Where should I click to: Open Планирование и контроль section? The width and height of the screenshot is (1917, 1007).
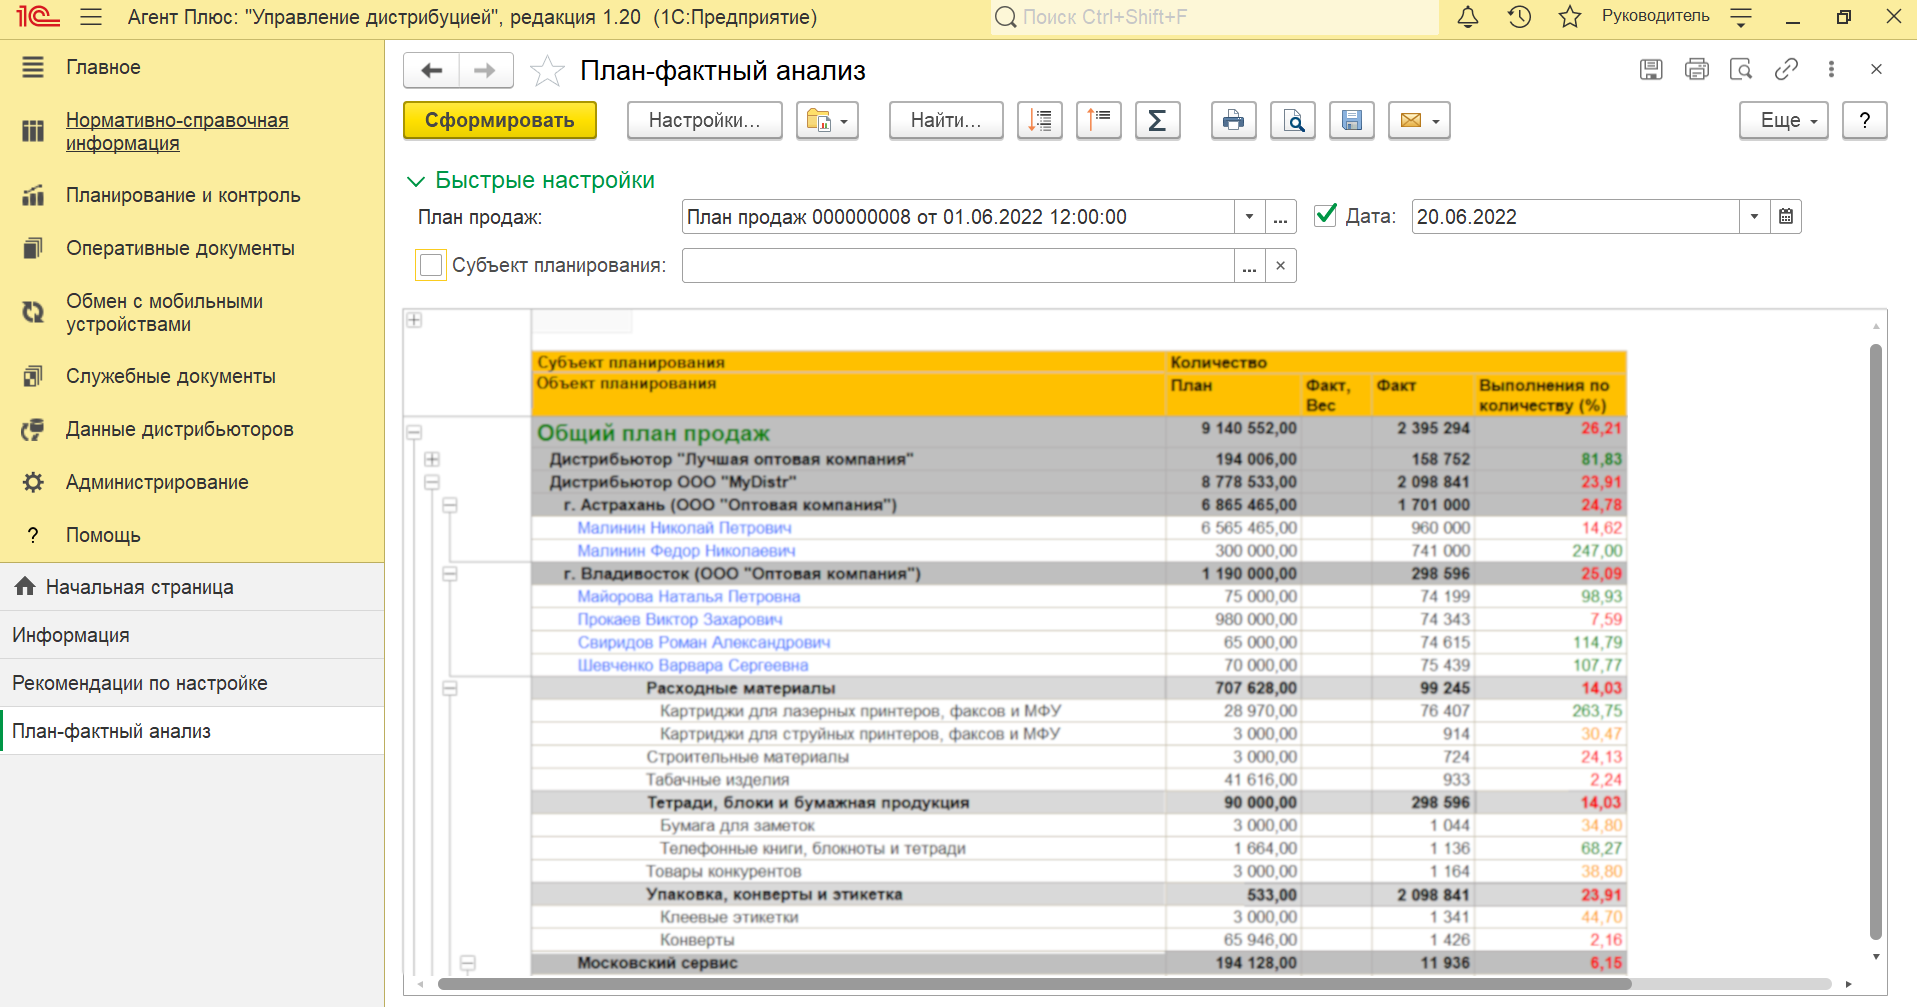pyautogui.click(x=192, y=195)
